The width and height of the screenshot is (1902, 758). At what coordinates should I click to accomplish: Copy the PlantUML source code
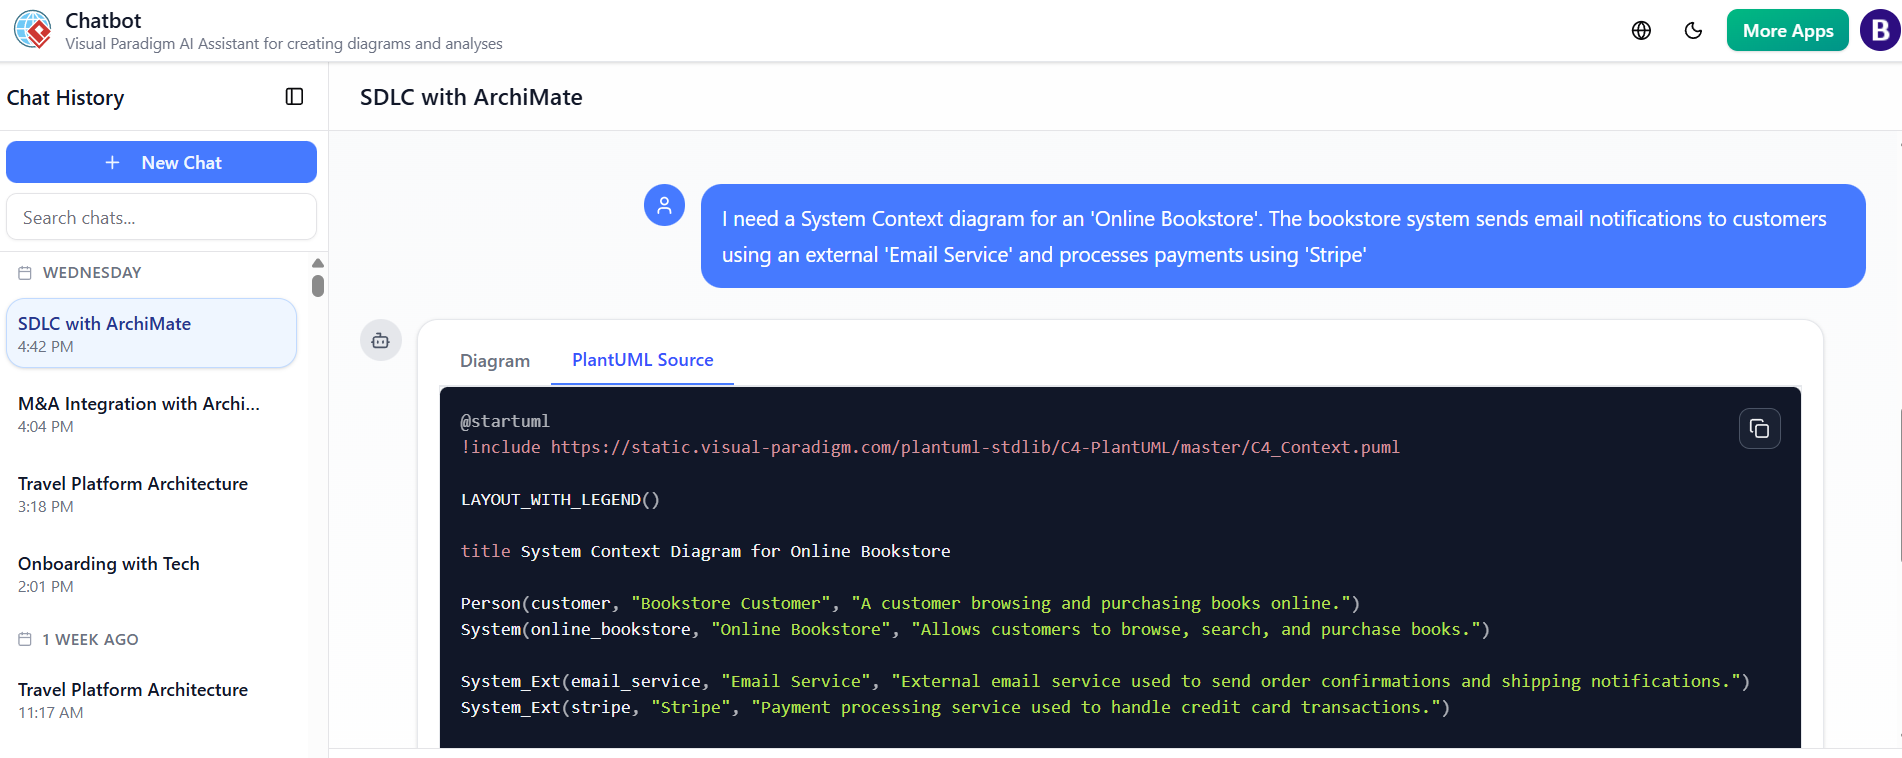coord(1759,429)
